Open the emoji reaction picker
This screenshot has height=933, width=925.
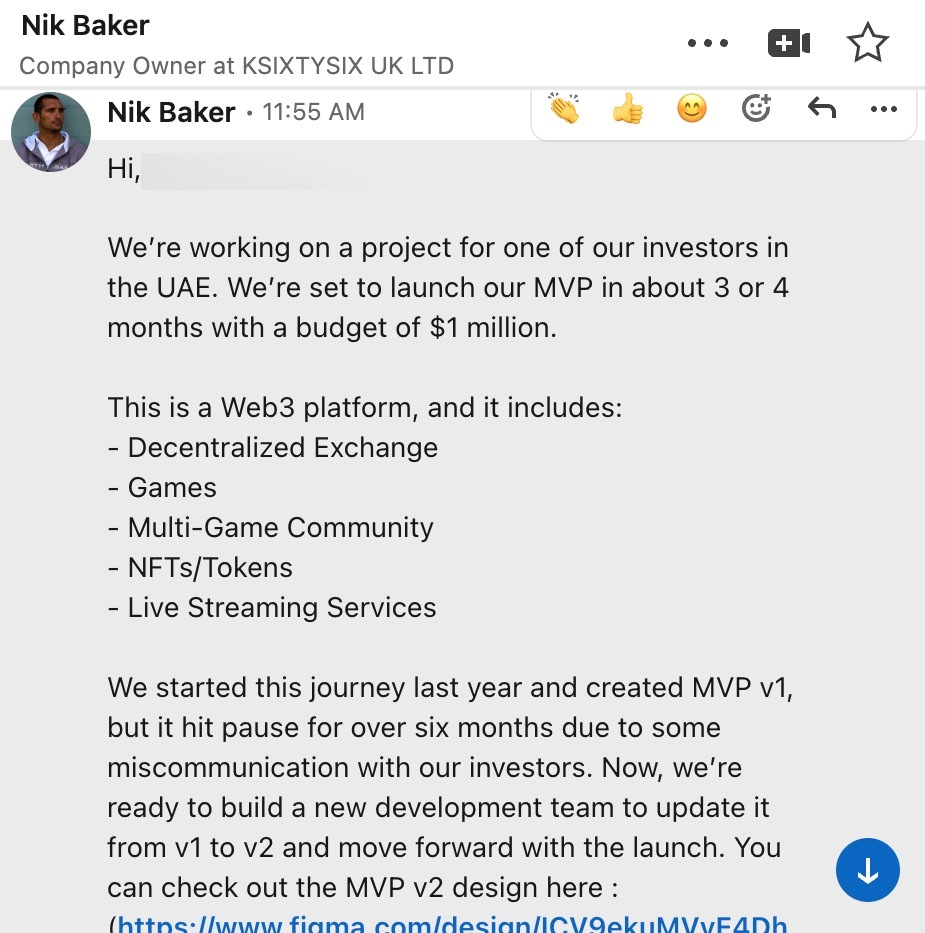tap(756, 109)
